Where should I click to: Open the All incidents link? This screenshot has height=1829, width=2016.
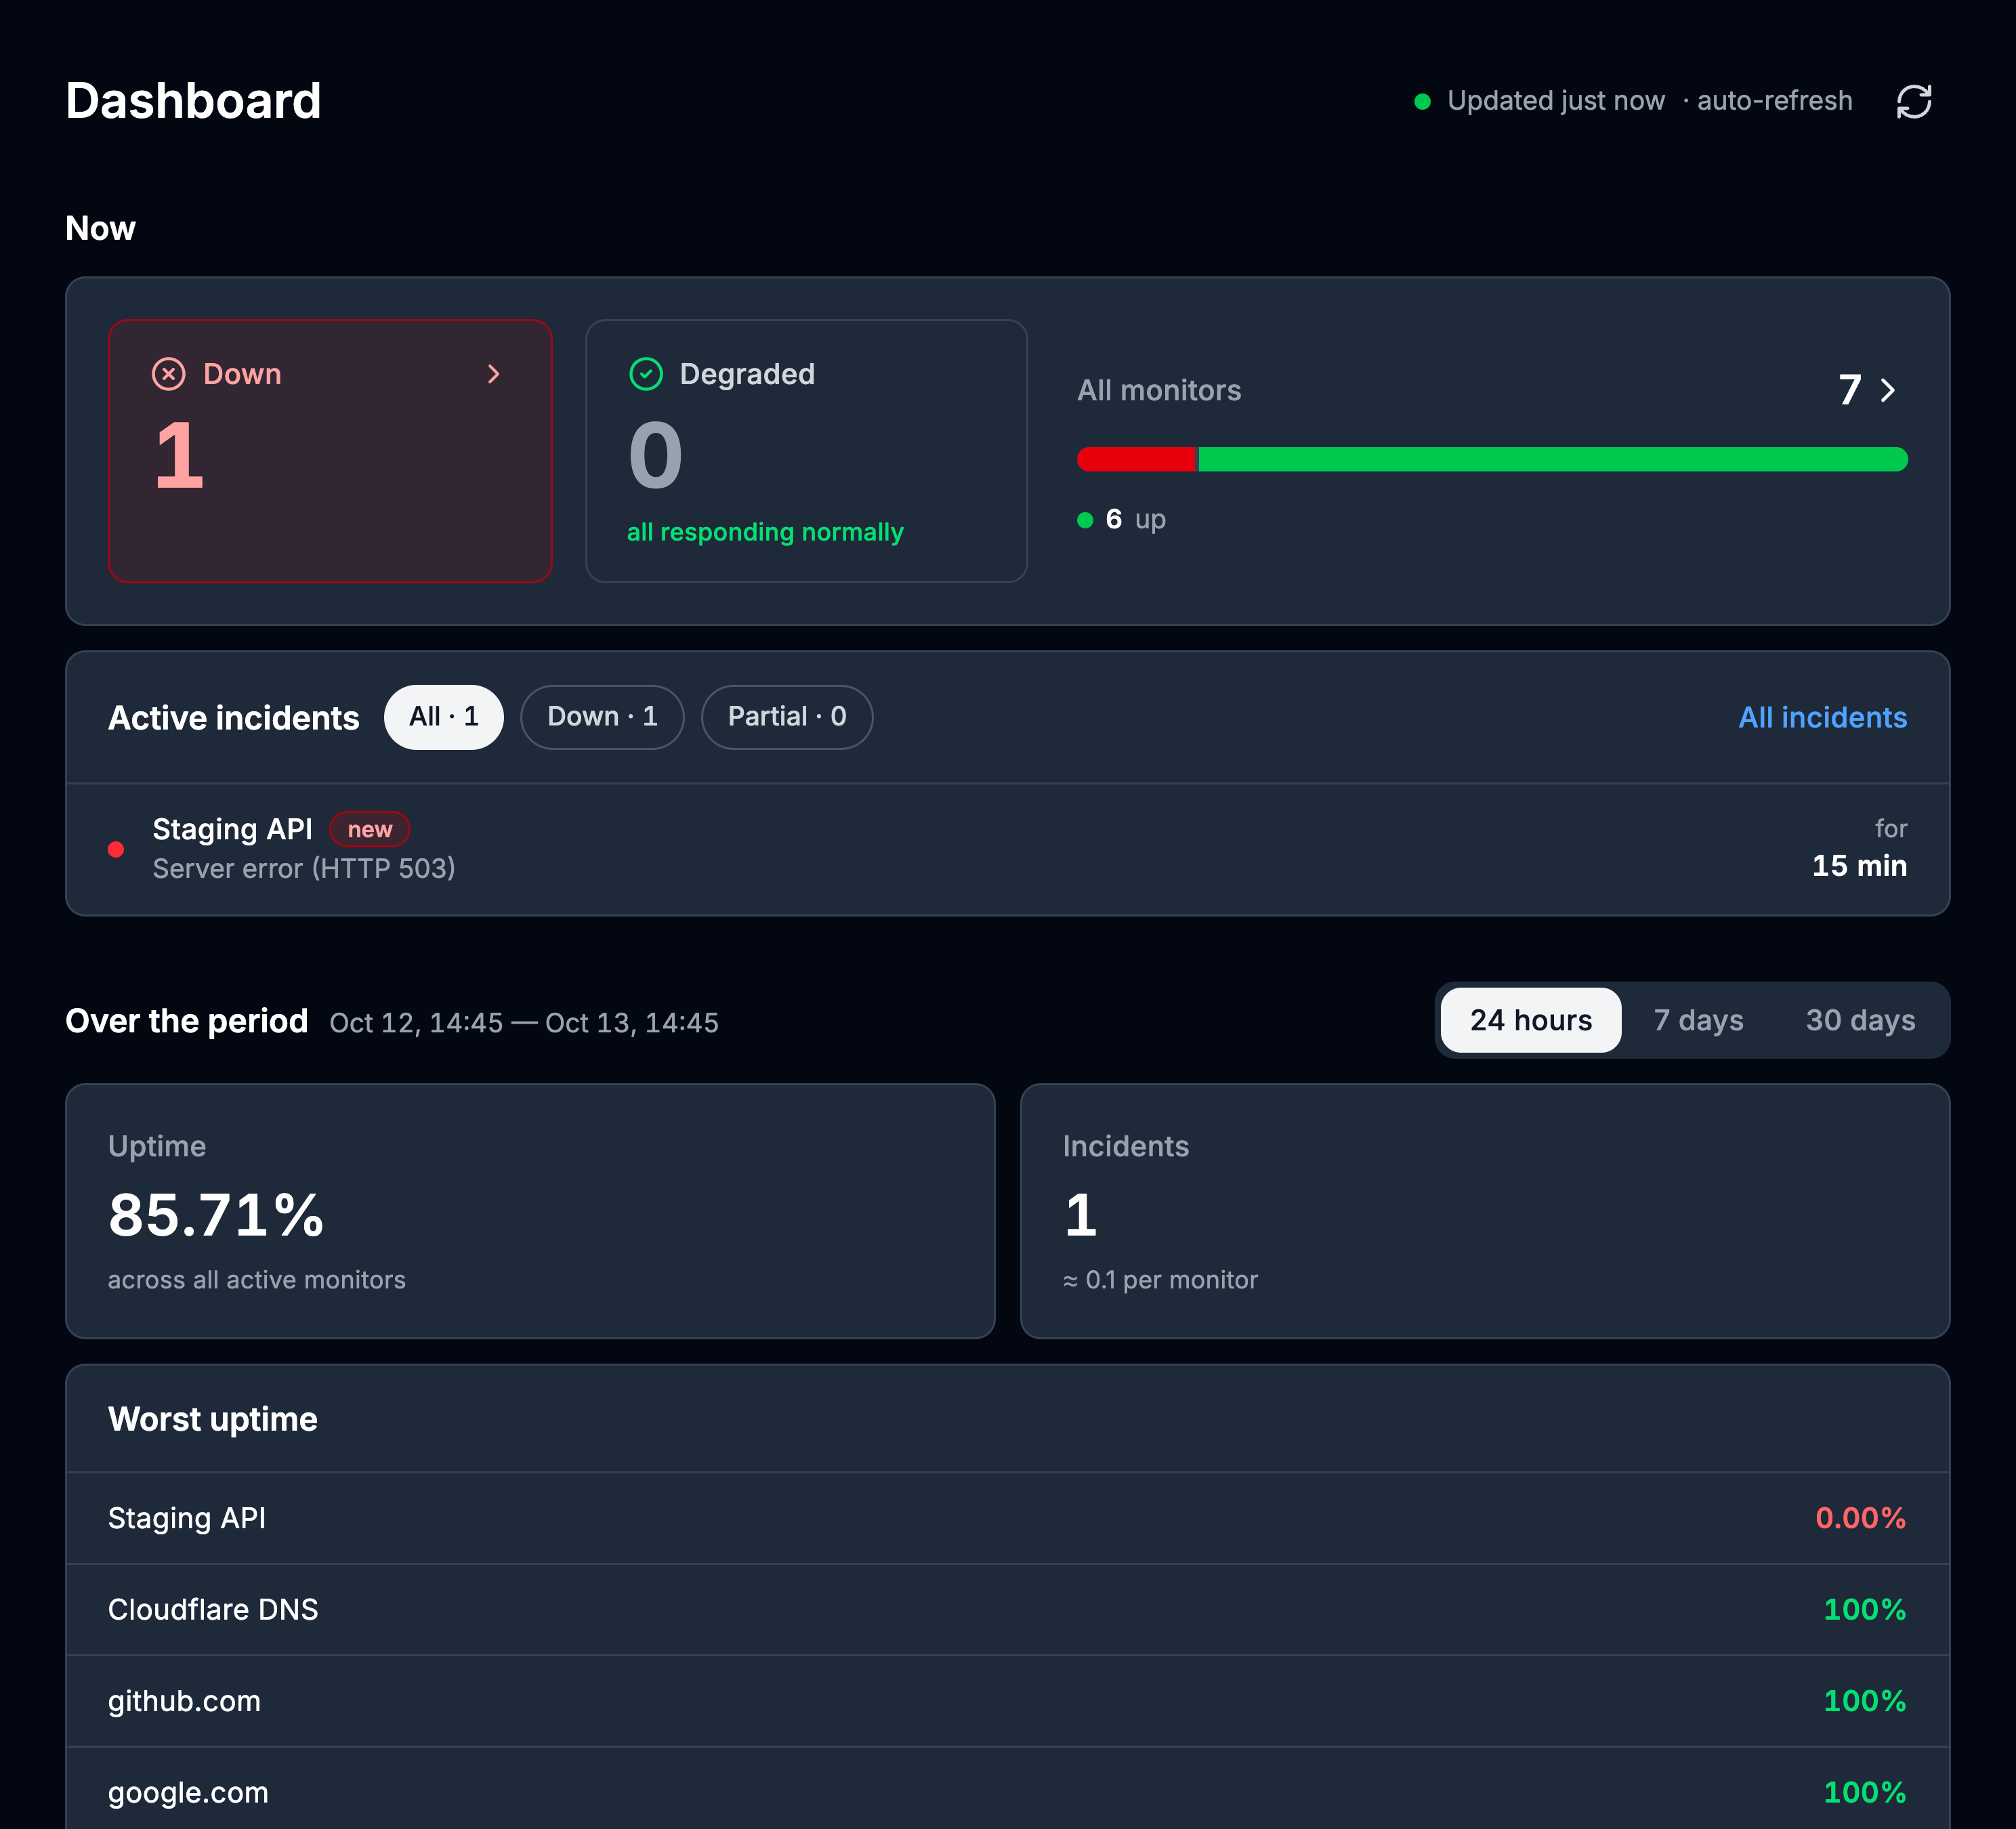[1822, 717]
